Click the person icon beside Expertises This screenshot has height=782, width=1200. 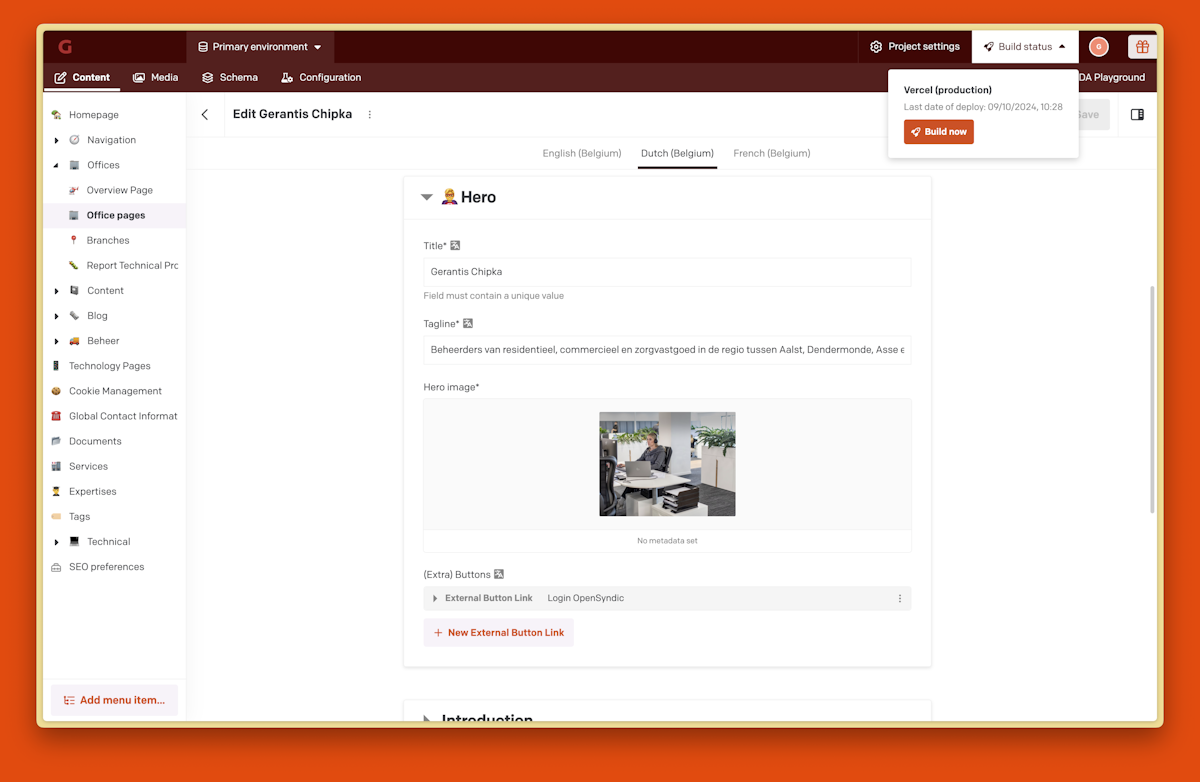tap(56, 491)
